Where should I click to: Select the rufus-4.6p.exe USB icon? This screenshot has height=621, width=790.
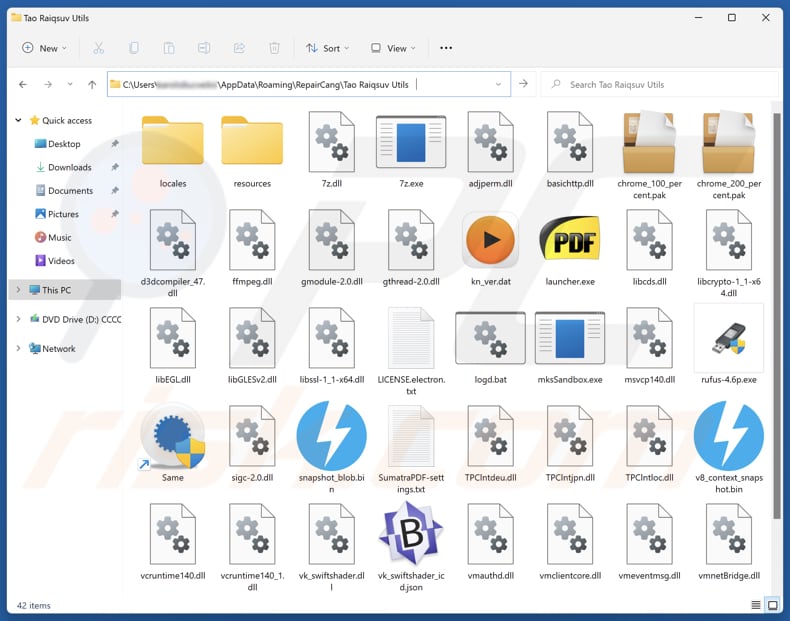[x=728, y=339]
